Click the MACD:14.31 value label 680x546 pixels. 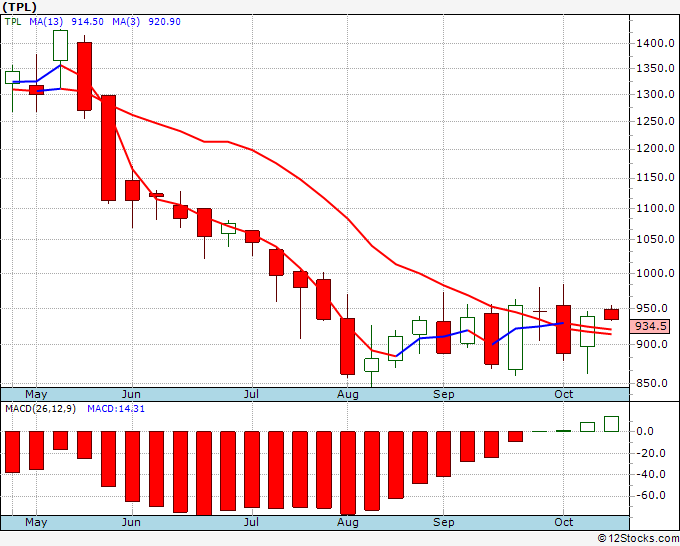point(116,409)
